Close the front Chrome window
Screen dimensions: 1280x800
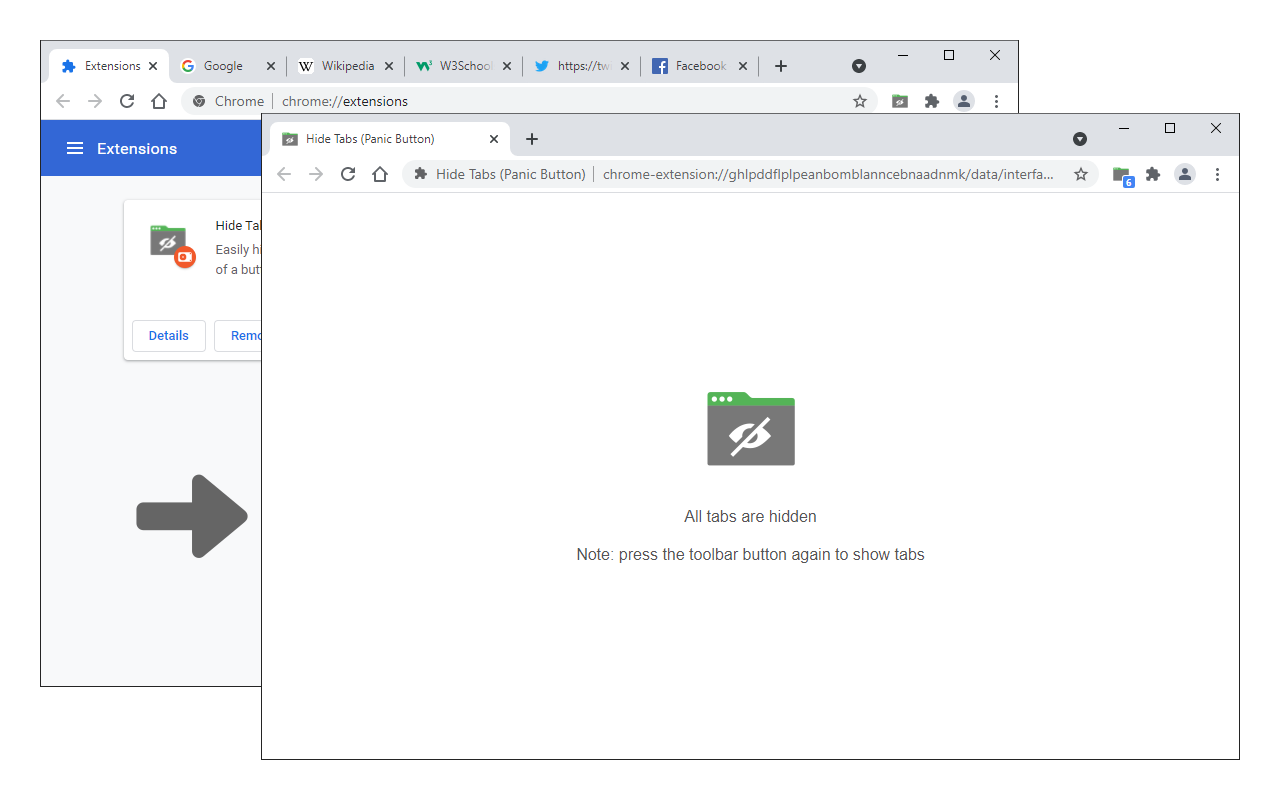pyautogui.click(x=1216, y=128)
